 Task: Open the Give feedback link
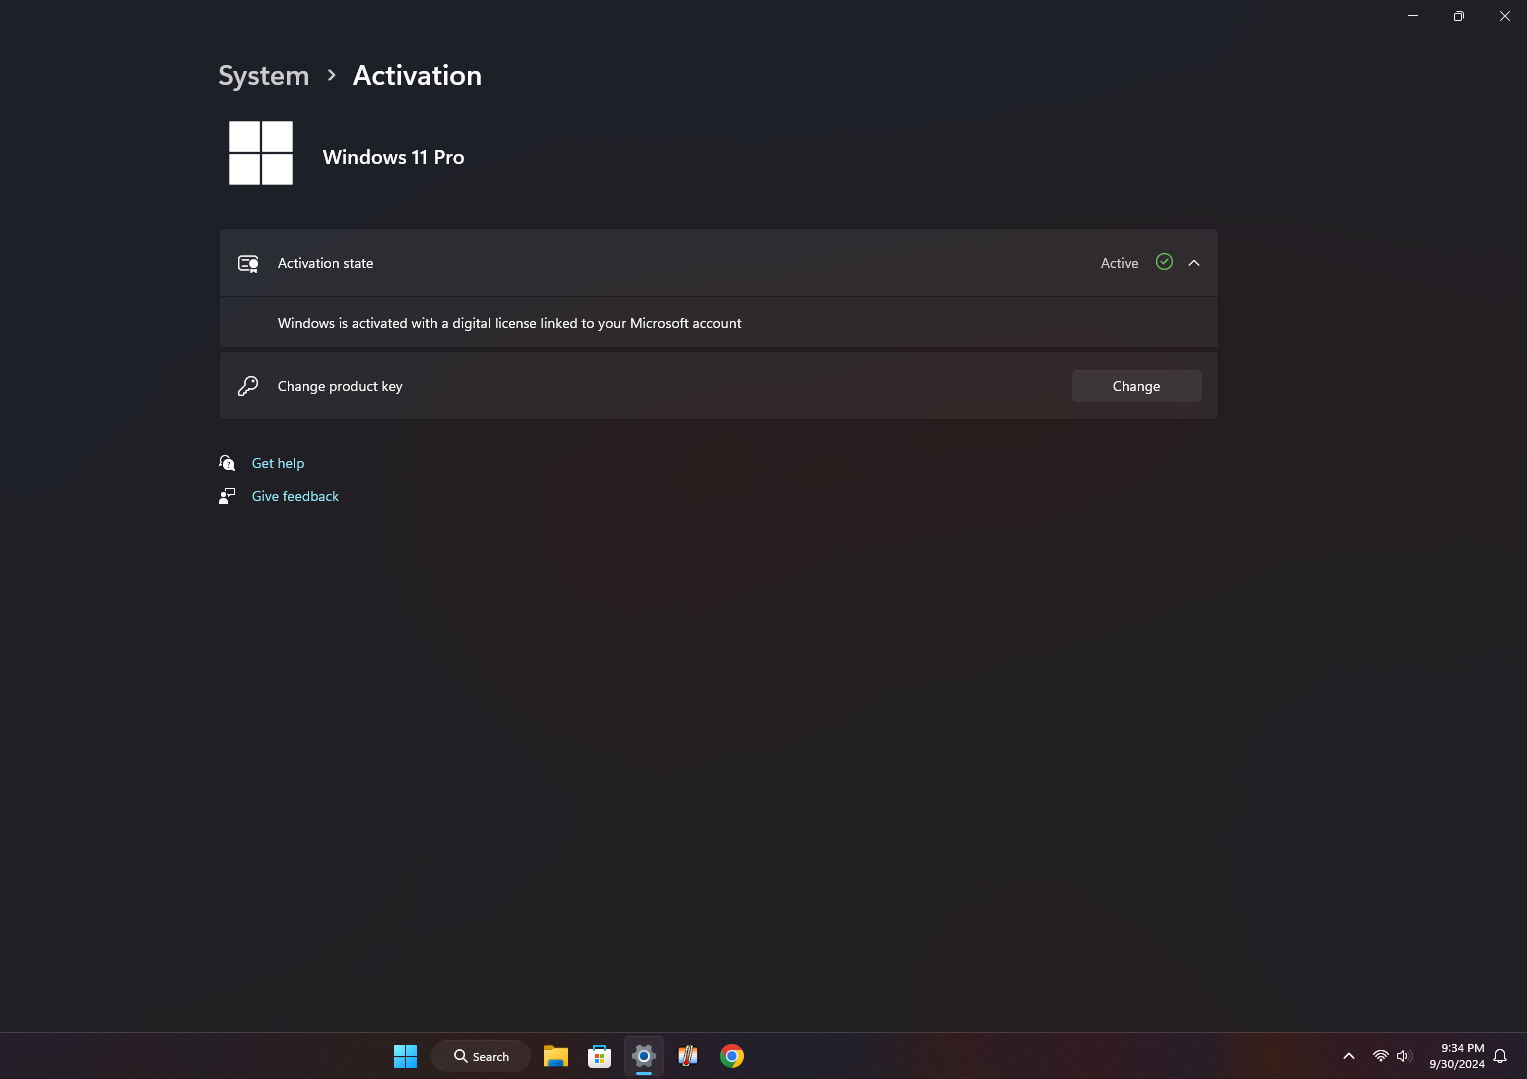295,496
